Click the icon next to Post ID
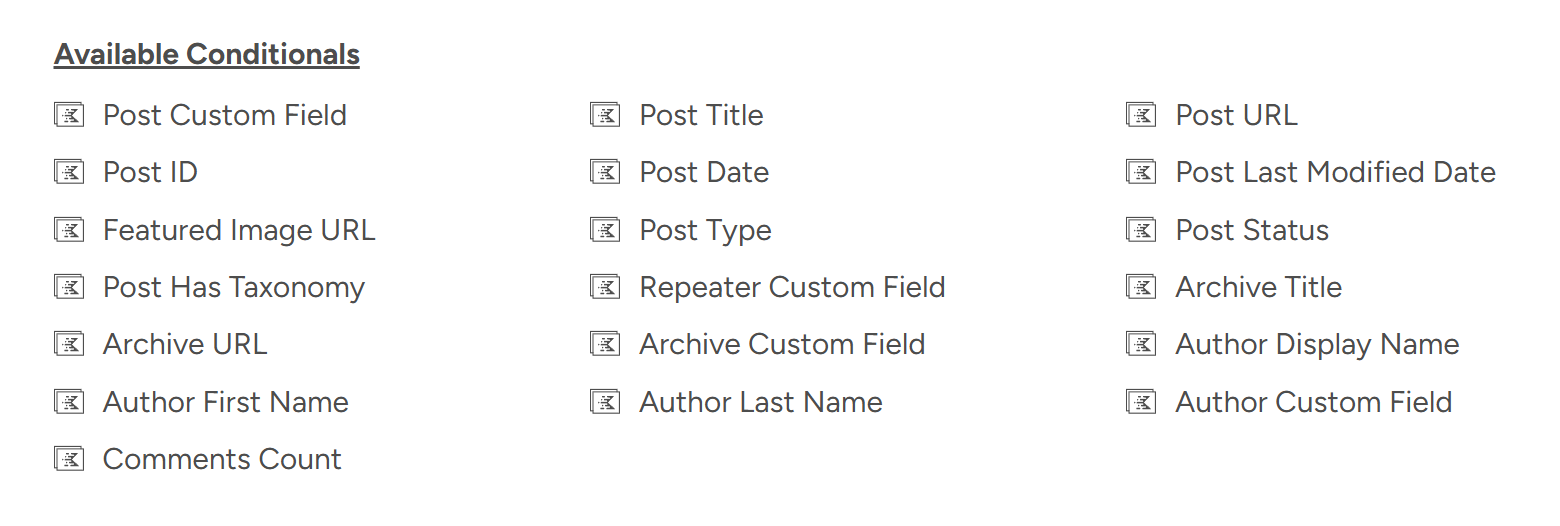1560x526 pixels. [x=69, y=172]
